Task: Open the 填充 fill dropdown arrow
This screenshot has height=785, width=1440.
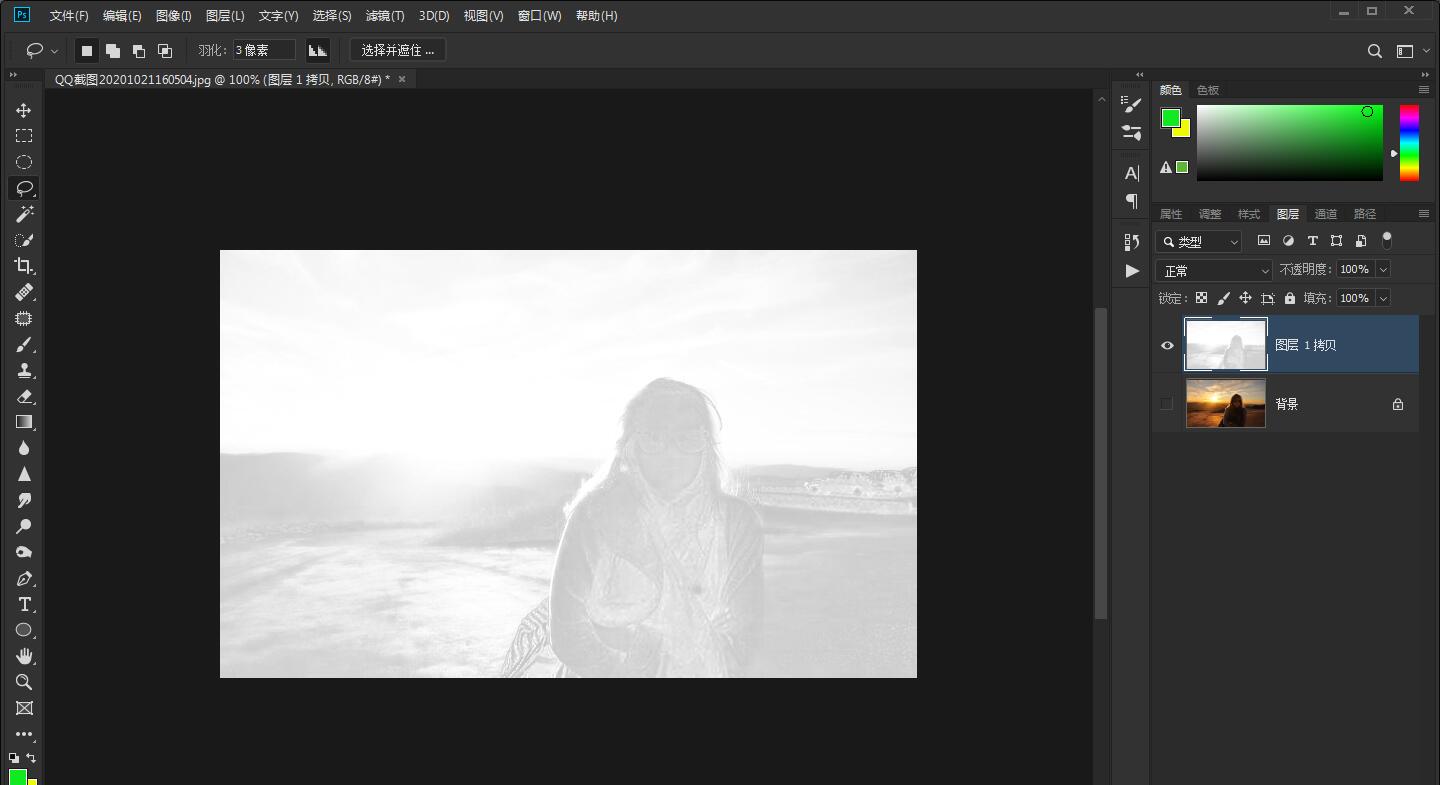Action: point(1383,298)
